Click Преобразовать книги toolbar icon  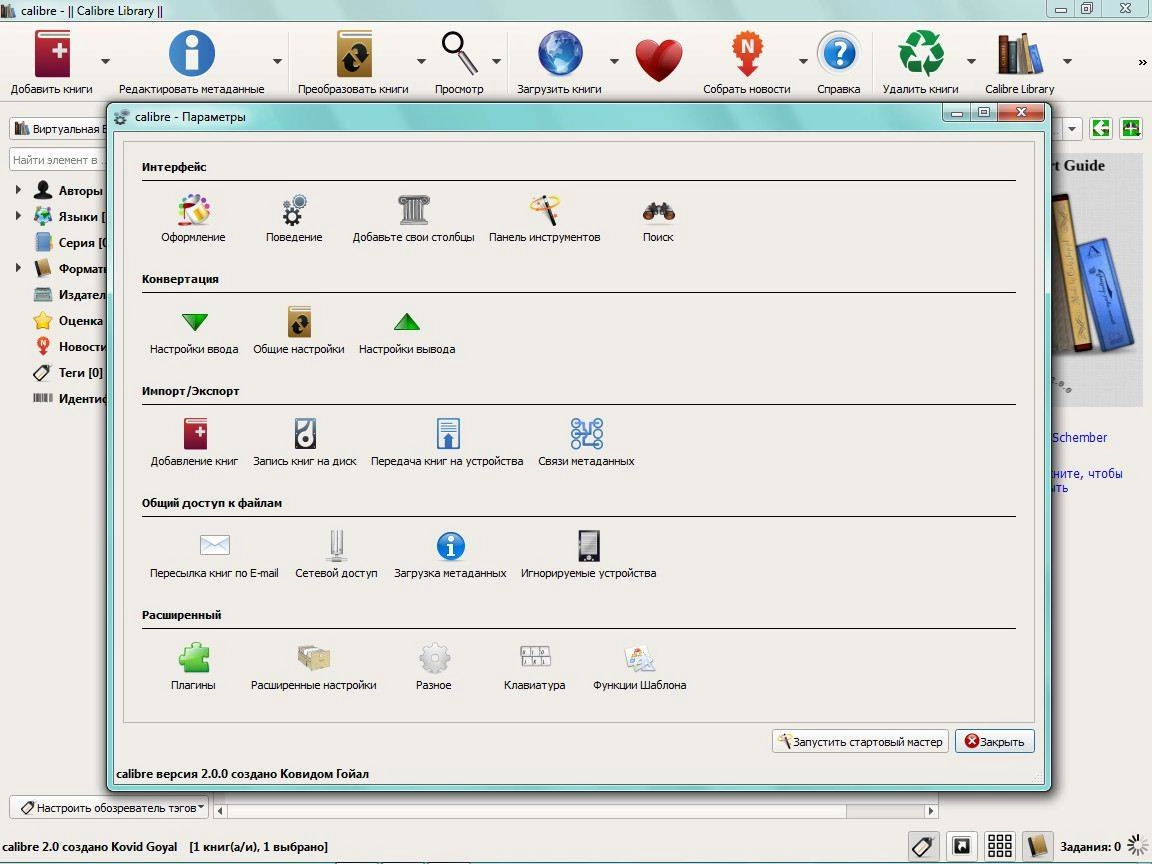coord(353,62)
